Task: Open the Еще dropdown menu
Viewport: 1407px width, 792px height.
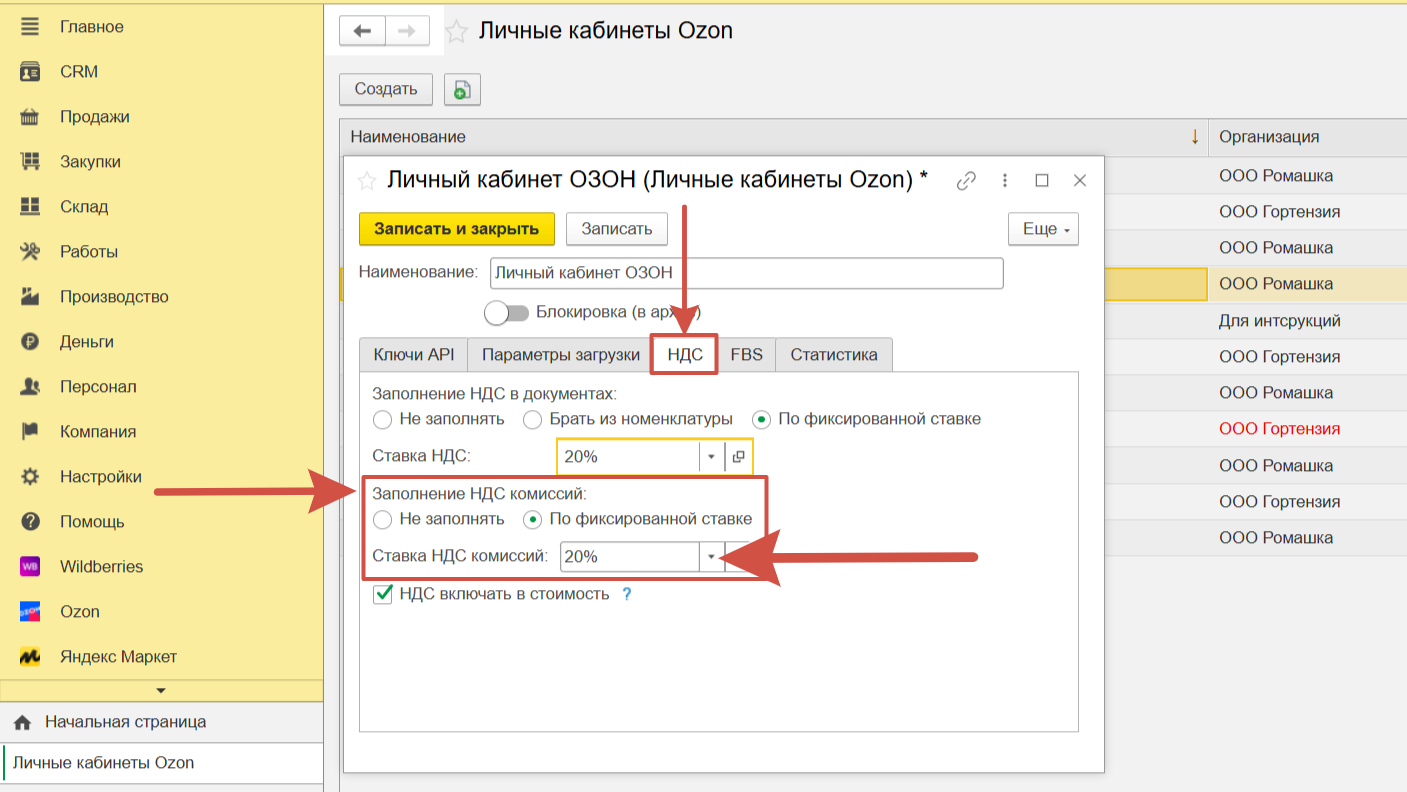Action: (x=1043, y=229)
